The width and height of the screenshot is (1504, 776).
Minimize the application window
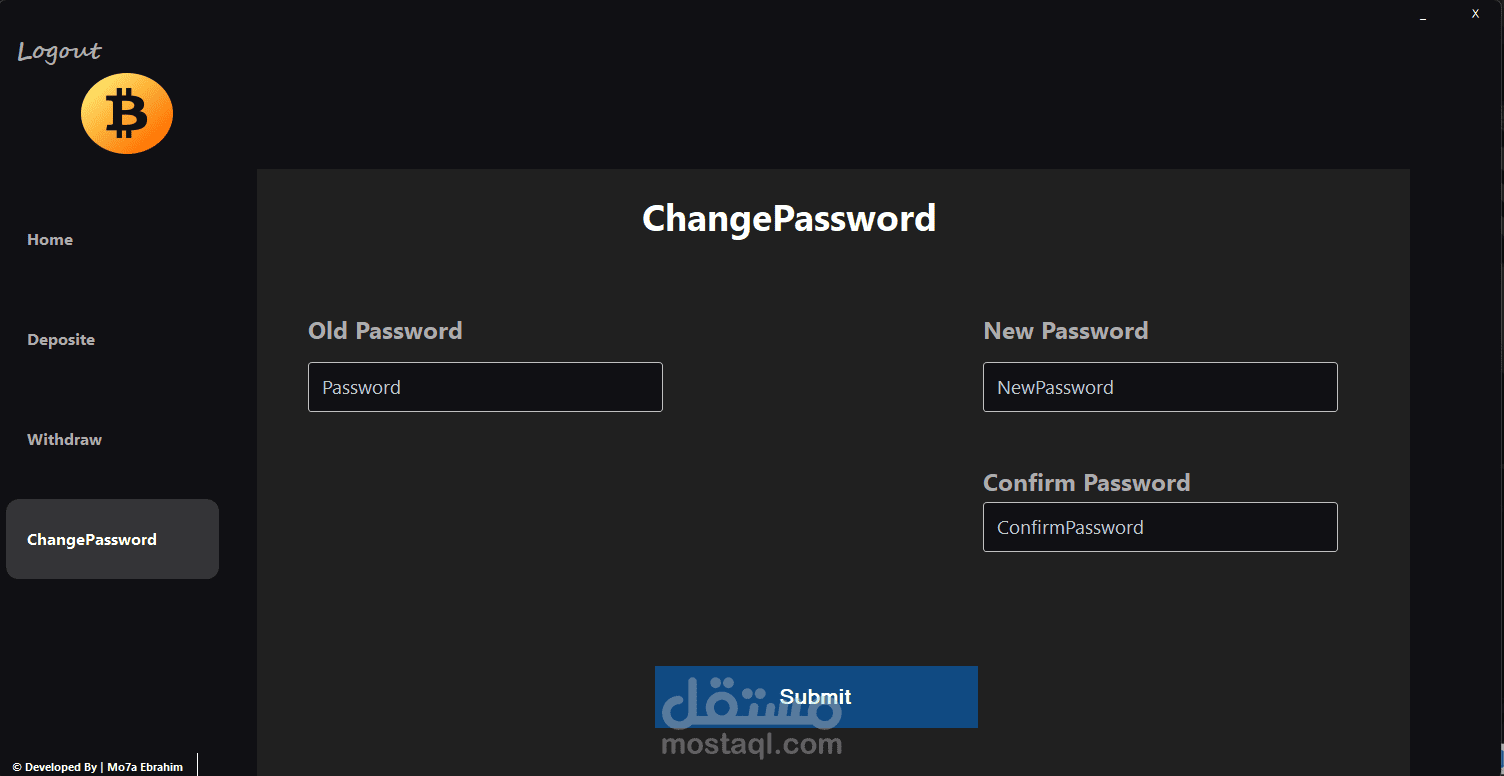click(x=1423, y=16)
